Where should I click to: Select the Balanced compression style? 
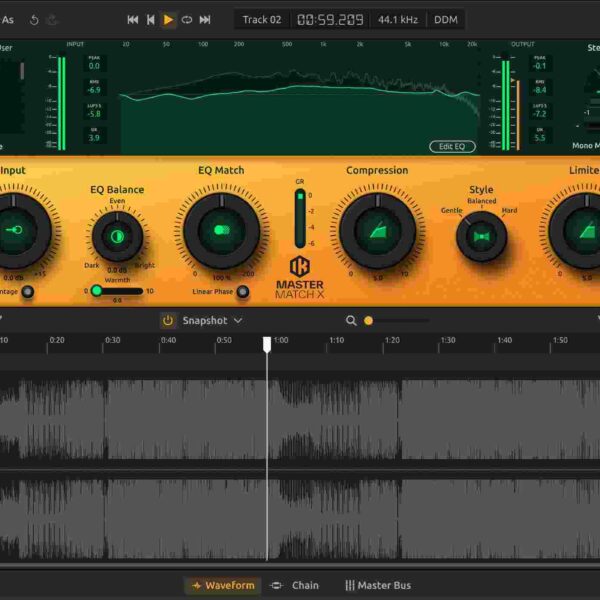coord(481,201)
